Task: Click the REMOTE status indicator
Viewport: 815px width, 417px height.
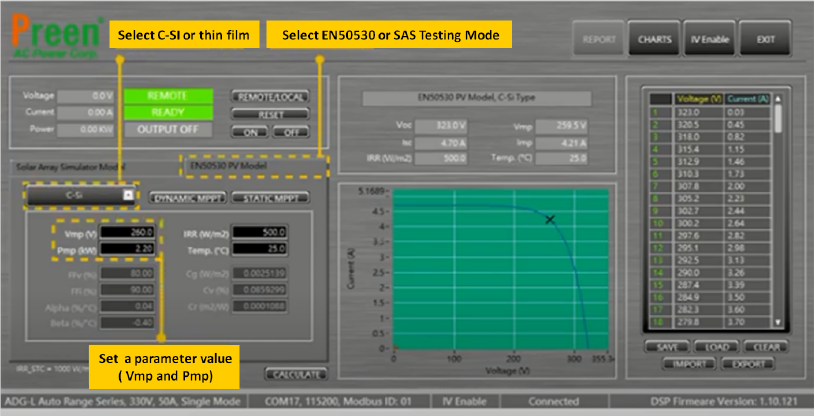Action: (x=168, y=96)
